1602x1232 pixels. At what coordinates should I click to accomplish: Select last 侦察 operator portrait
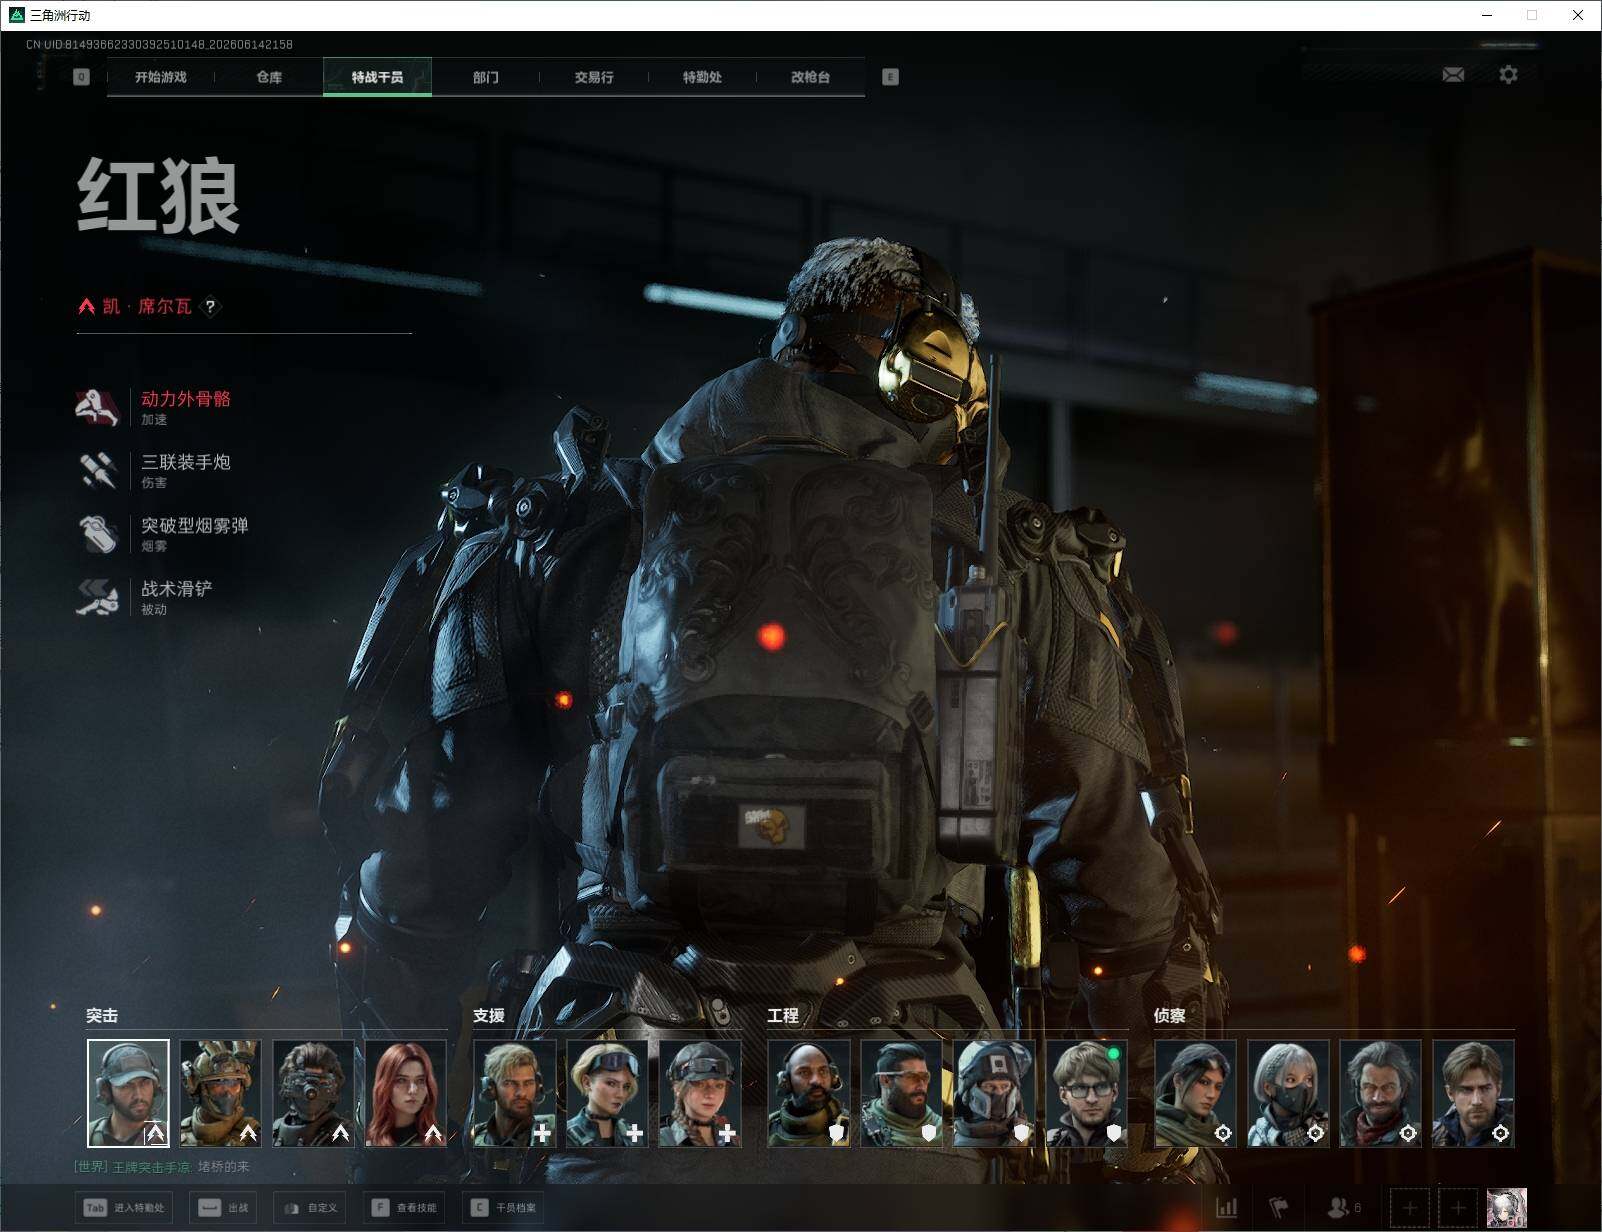1473,1093
